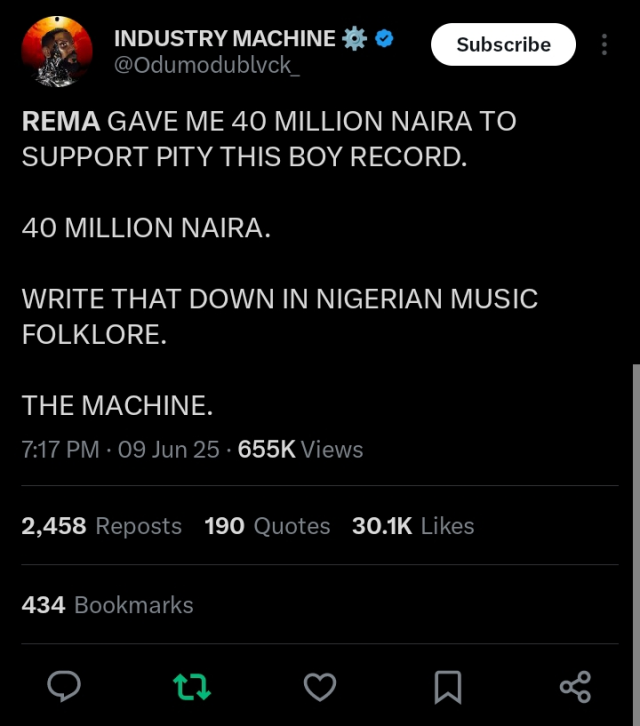The height and width of the screenshot is (726, 640).
Task: Click the 655K Views count
Action: tap(300, 450)
